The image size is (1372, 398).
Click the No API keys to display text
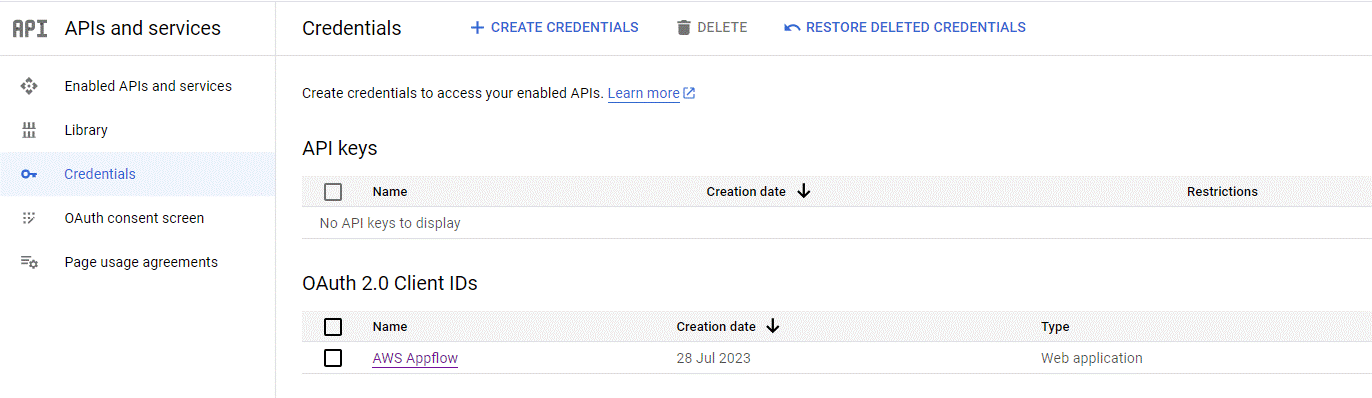pos(390,223)
